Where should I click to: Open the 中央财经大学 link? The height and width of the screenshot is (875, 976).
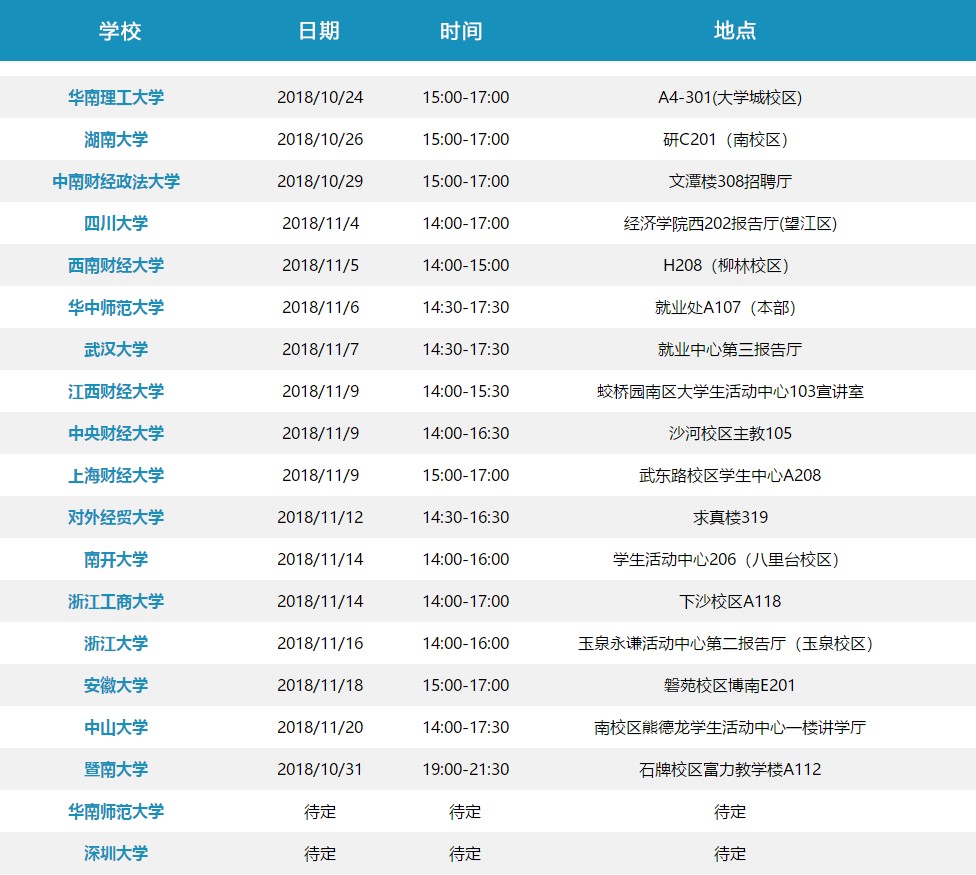click(x=116, y=433)
